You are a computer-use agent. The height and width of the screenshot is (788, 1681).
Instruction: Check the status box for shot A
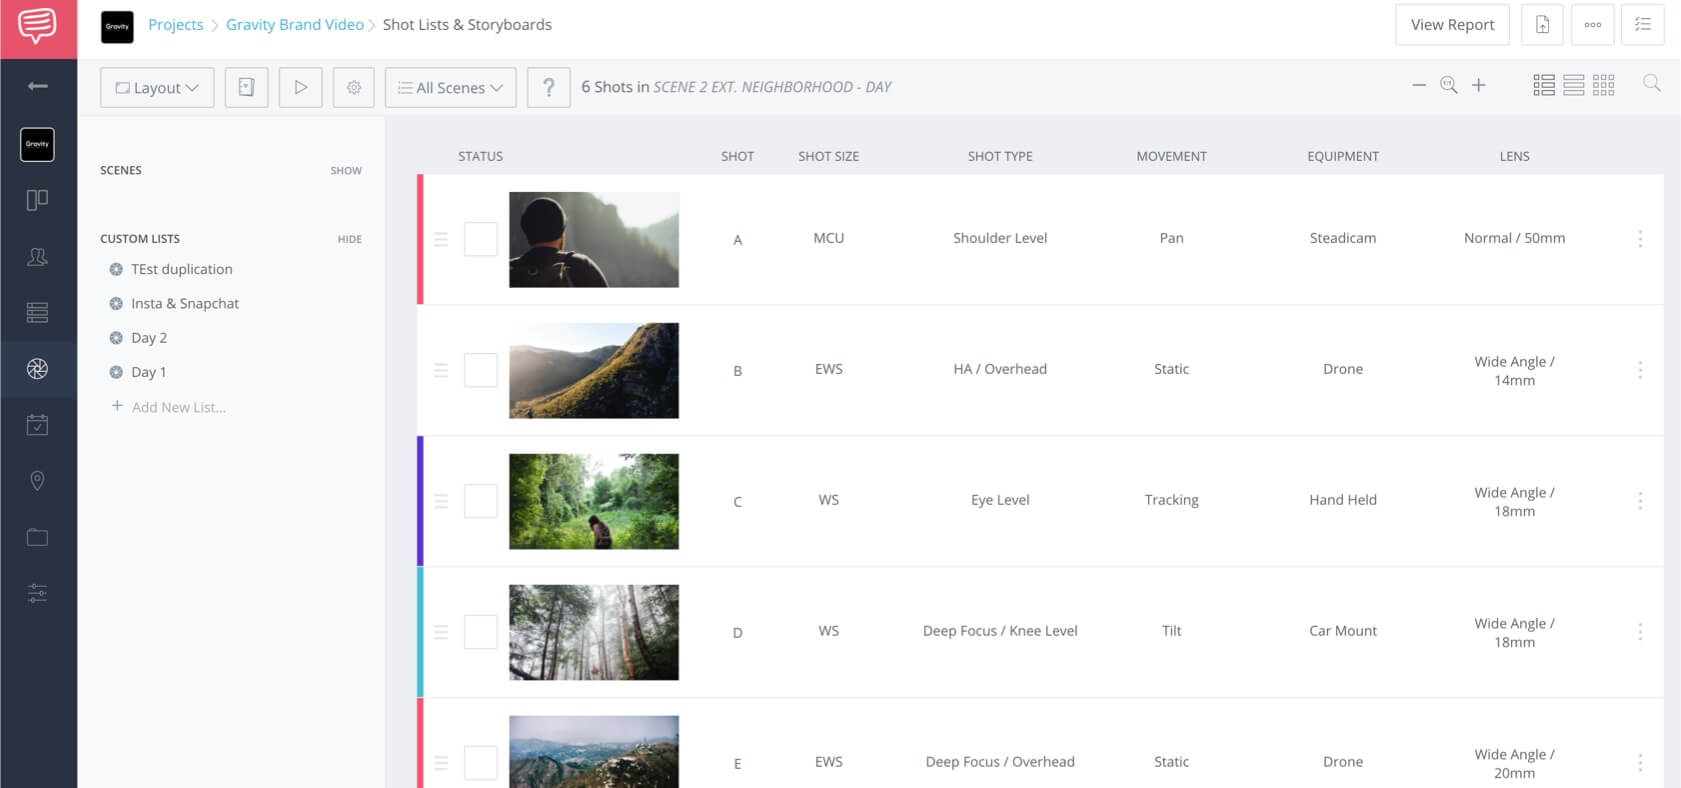pyautogui.click(x=481, y=240)
